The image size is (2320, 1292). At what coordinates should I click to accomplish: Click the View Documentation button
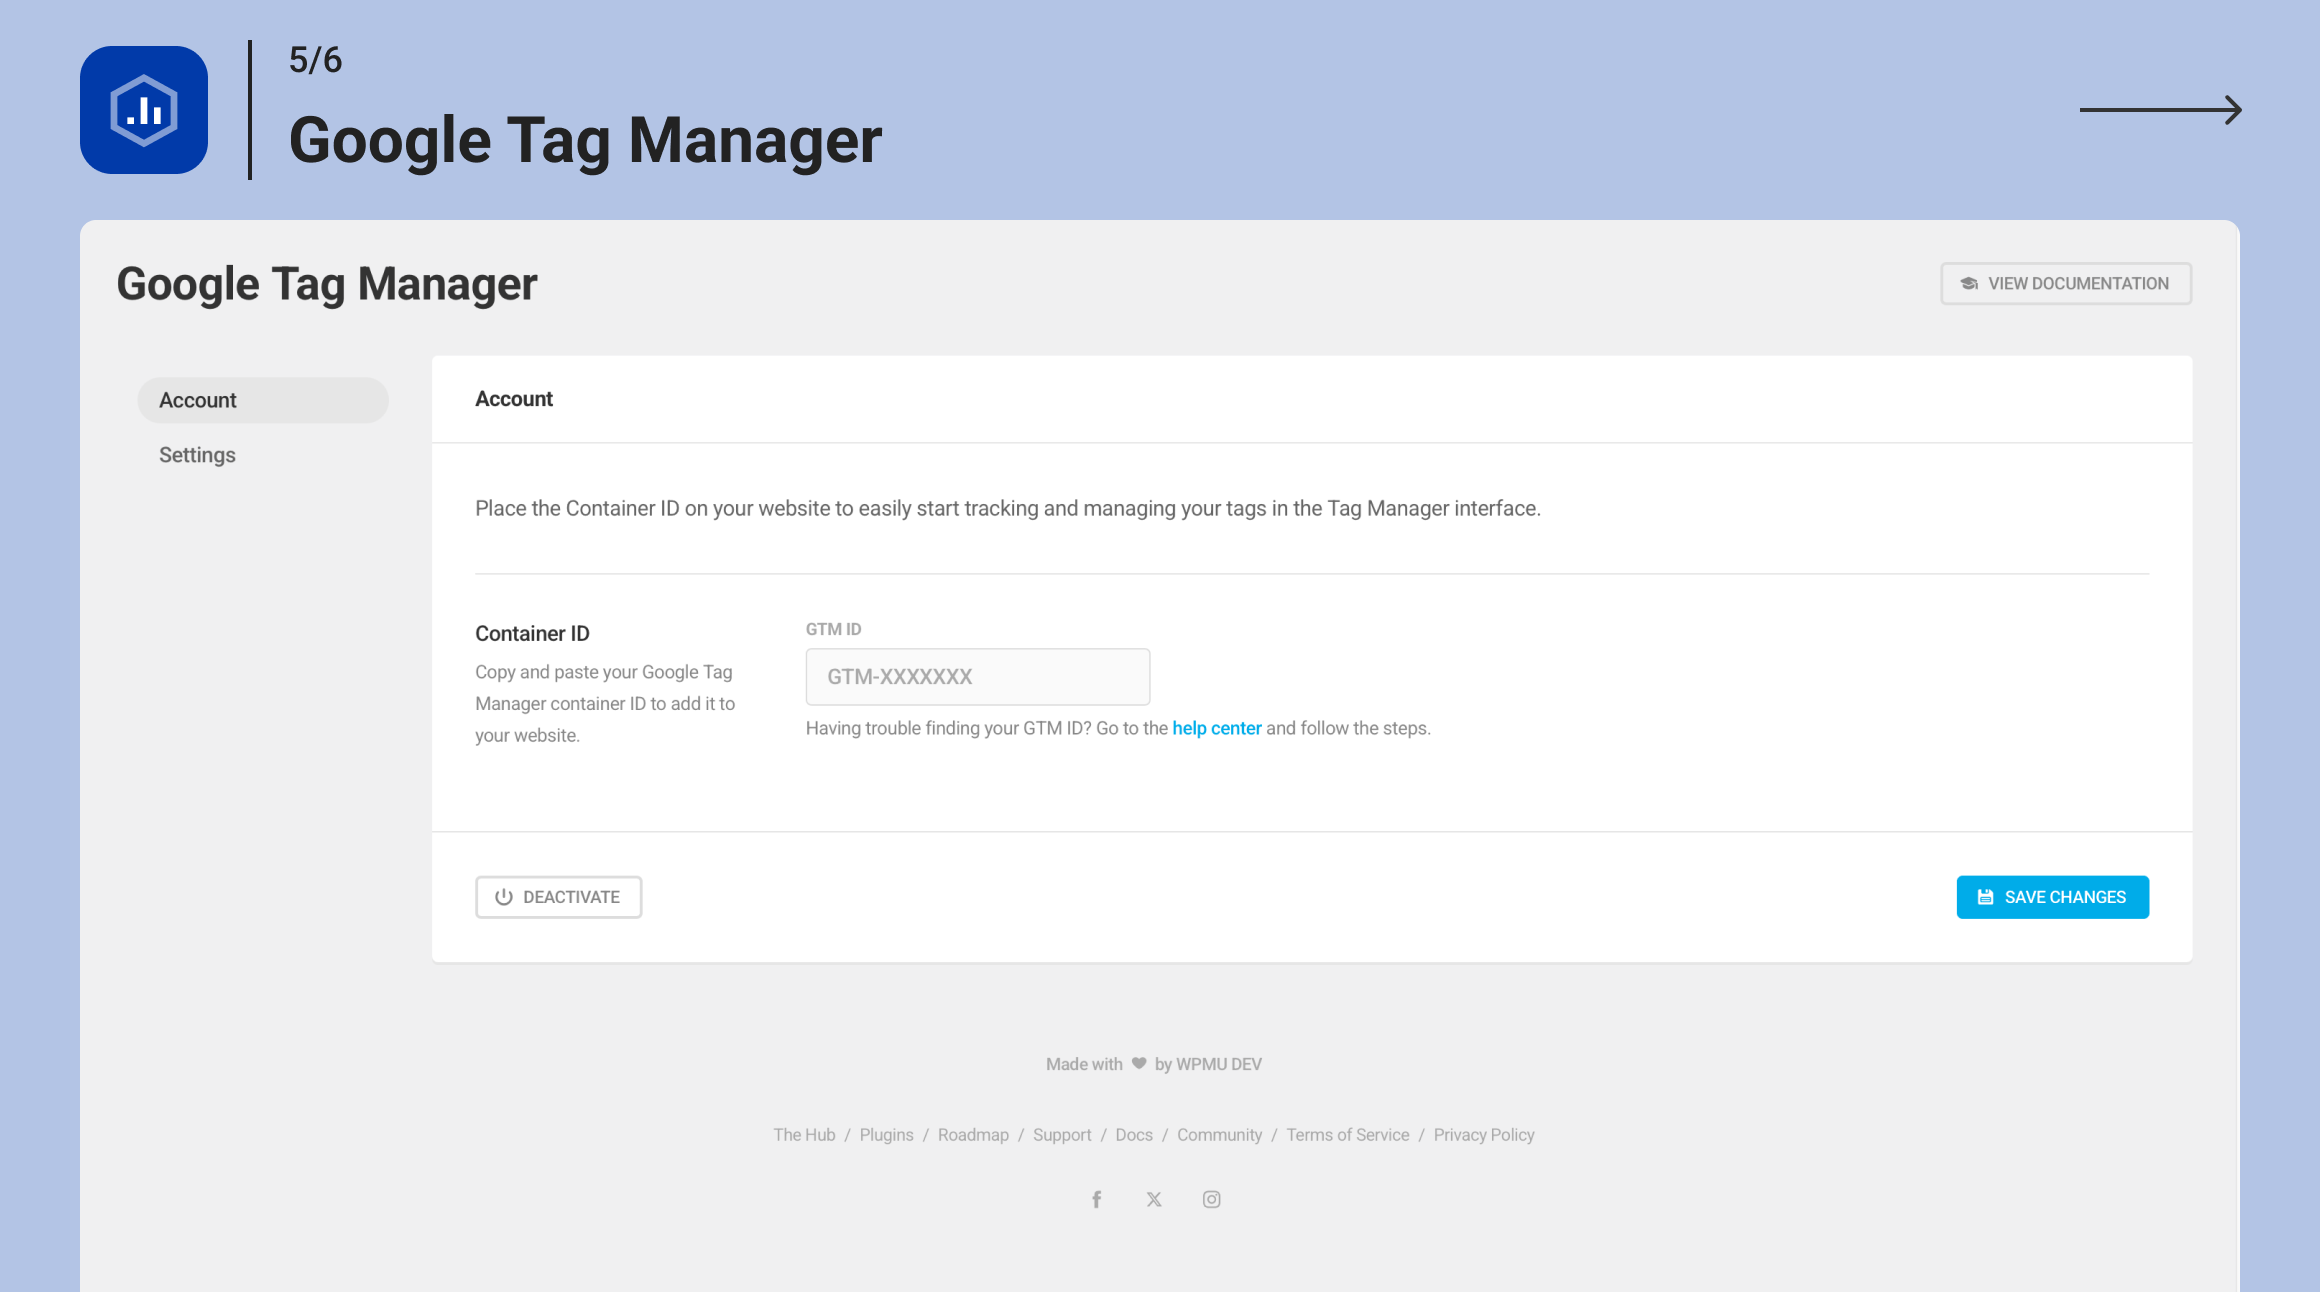click(2066, 284)
